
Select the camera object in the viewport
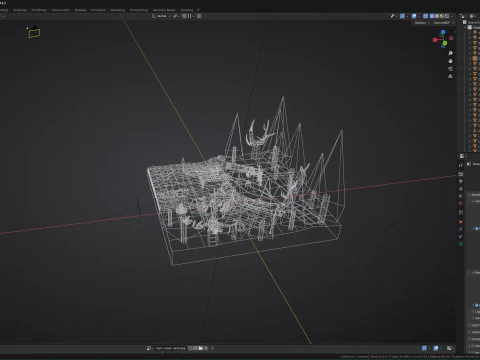point(34,32)
